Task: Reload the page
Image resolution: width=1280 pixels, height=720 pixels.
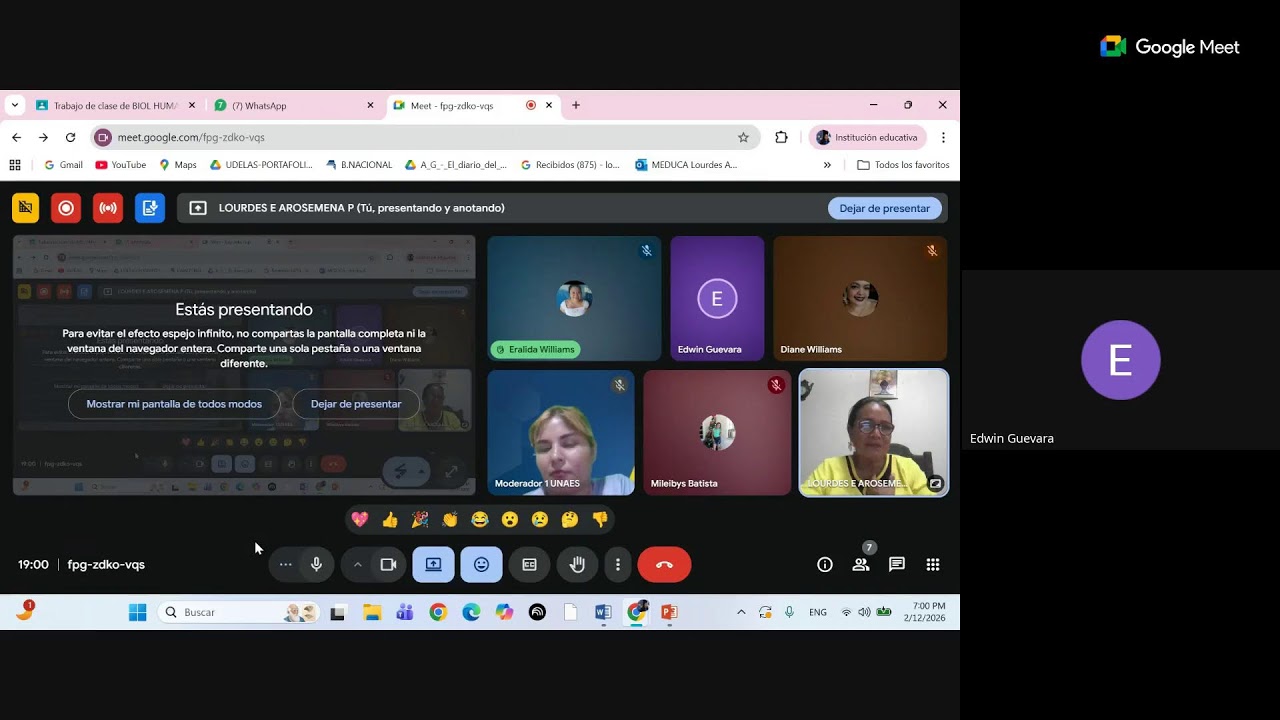Action: [70, 137]
